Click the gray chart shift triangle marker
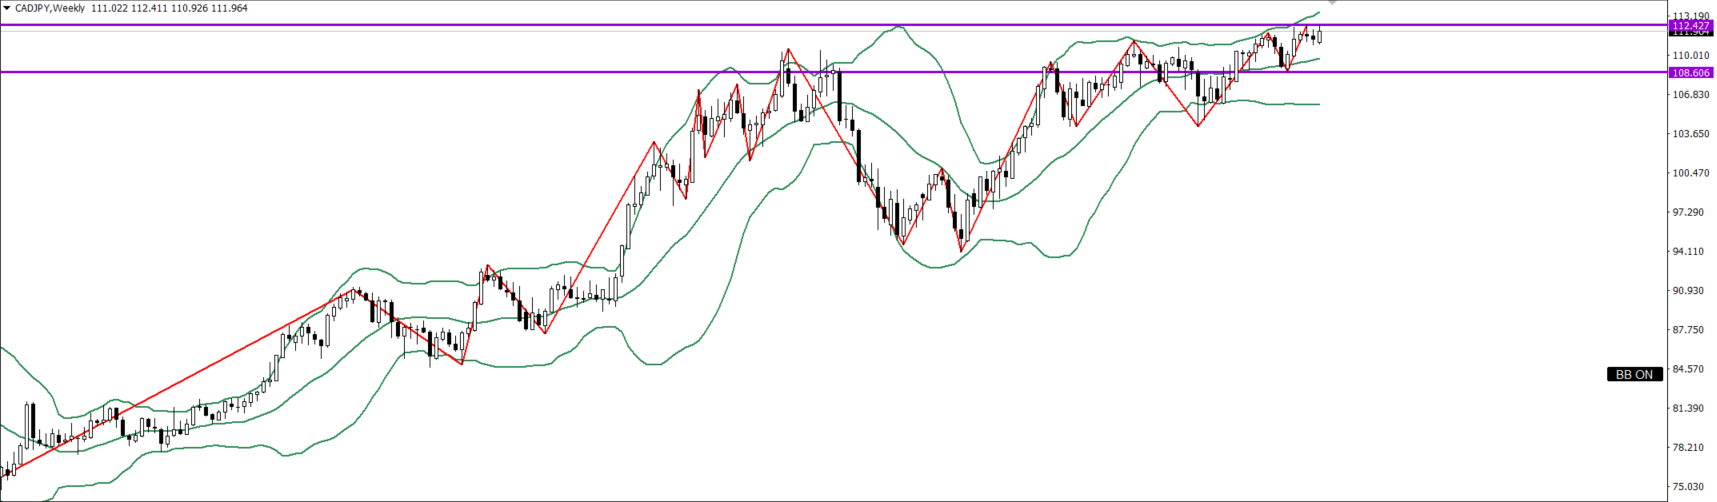The height and width of the screenshot is (502, 1717). [1332, 3]
